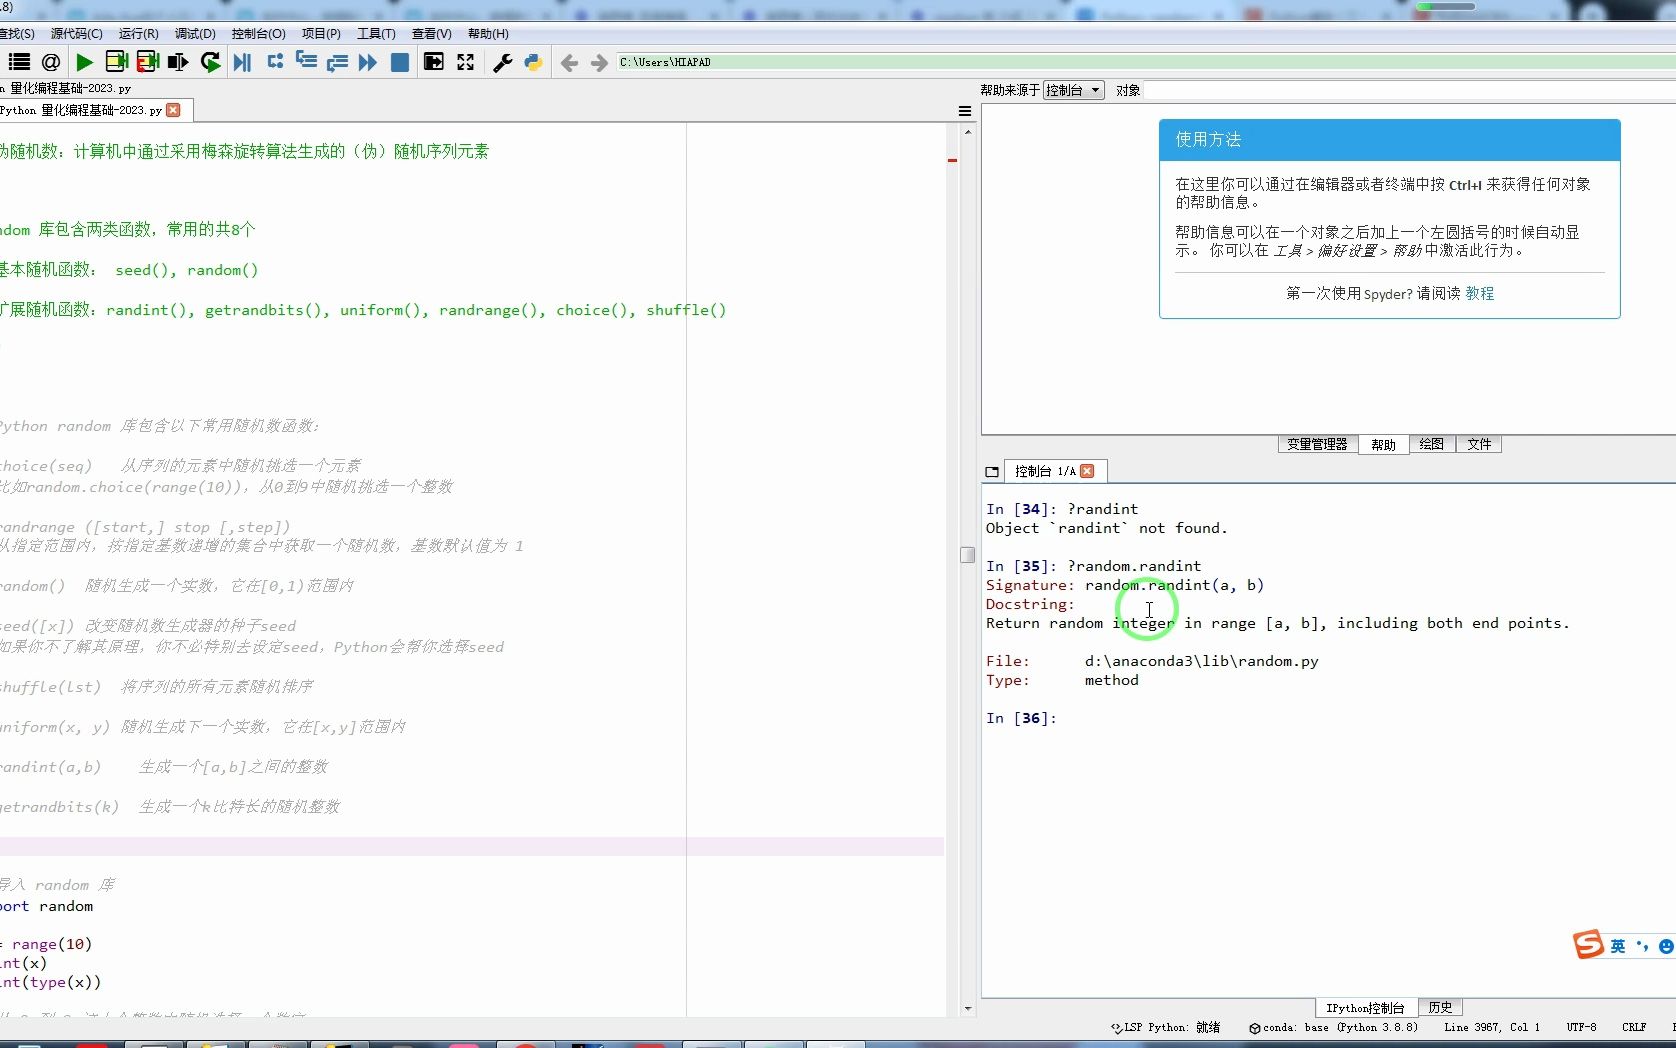This screenshot has width=1676, height=1048.
Task: Switch to the 绘图 tab
Action: click(x=1431, y=444)
